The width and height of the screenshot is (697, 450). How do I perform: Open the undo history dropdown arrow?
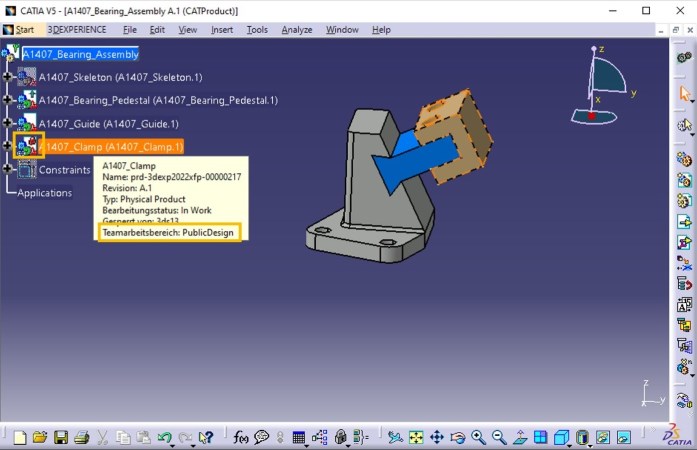pos(172,445)
